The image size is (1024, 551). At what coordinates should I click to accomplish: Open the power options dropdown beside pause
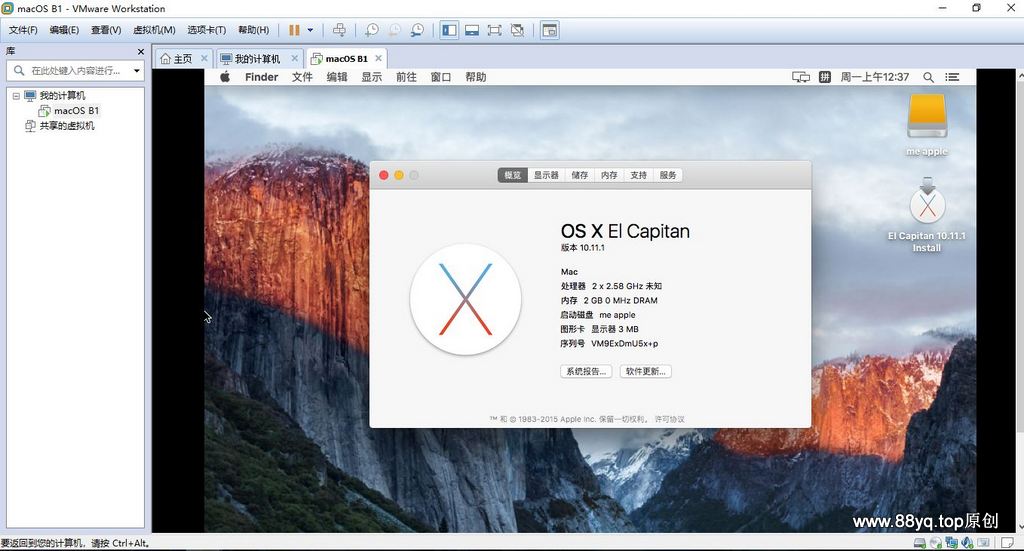(310, 30)
